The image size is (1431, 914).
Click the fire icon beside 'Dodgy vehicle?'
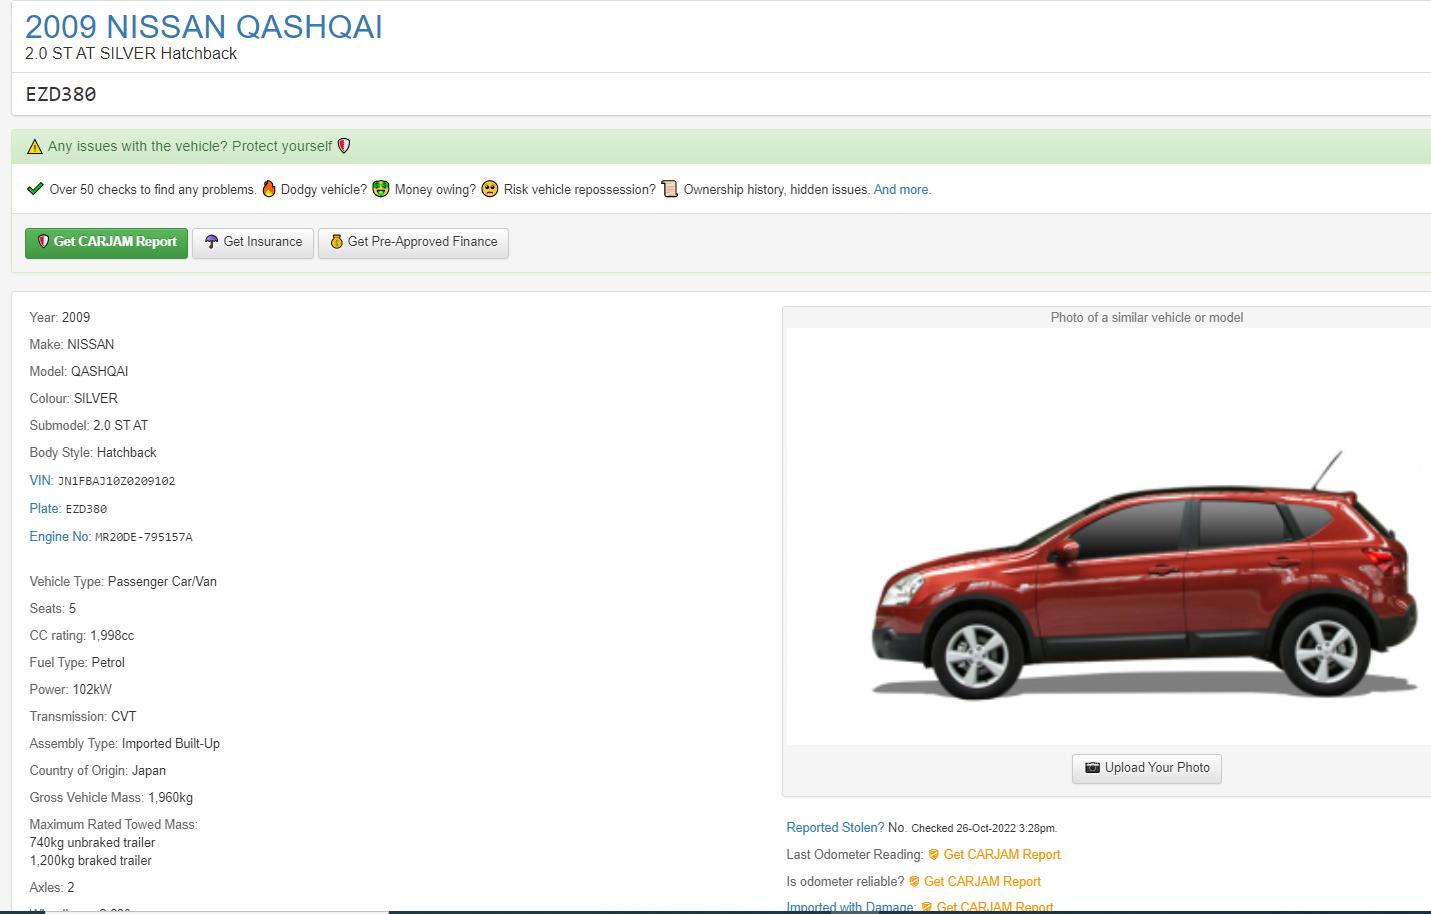pos(269,189)
